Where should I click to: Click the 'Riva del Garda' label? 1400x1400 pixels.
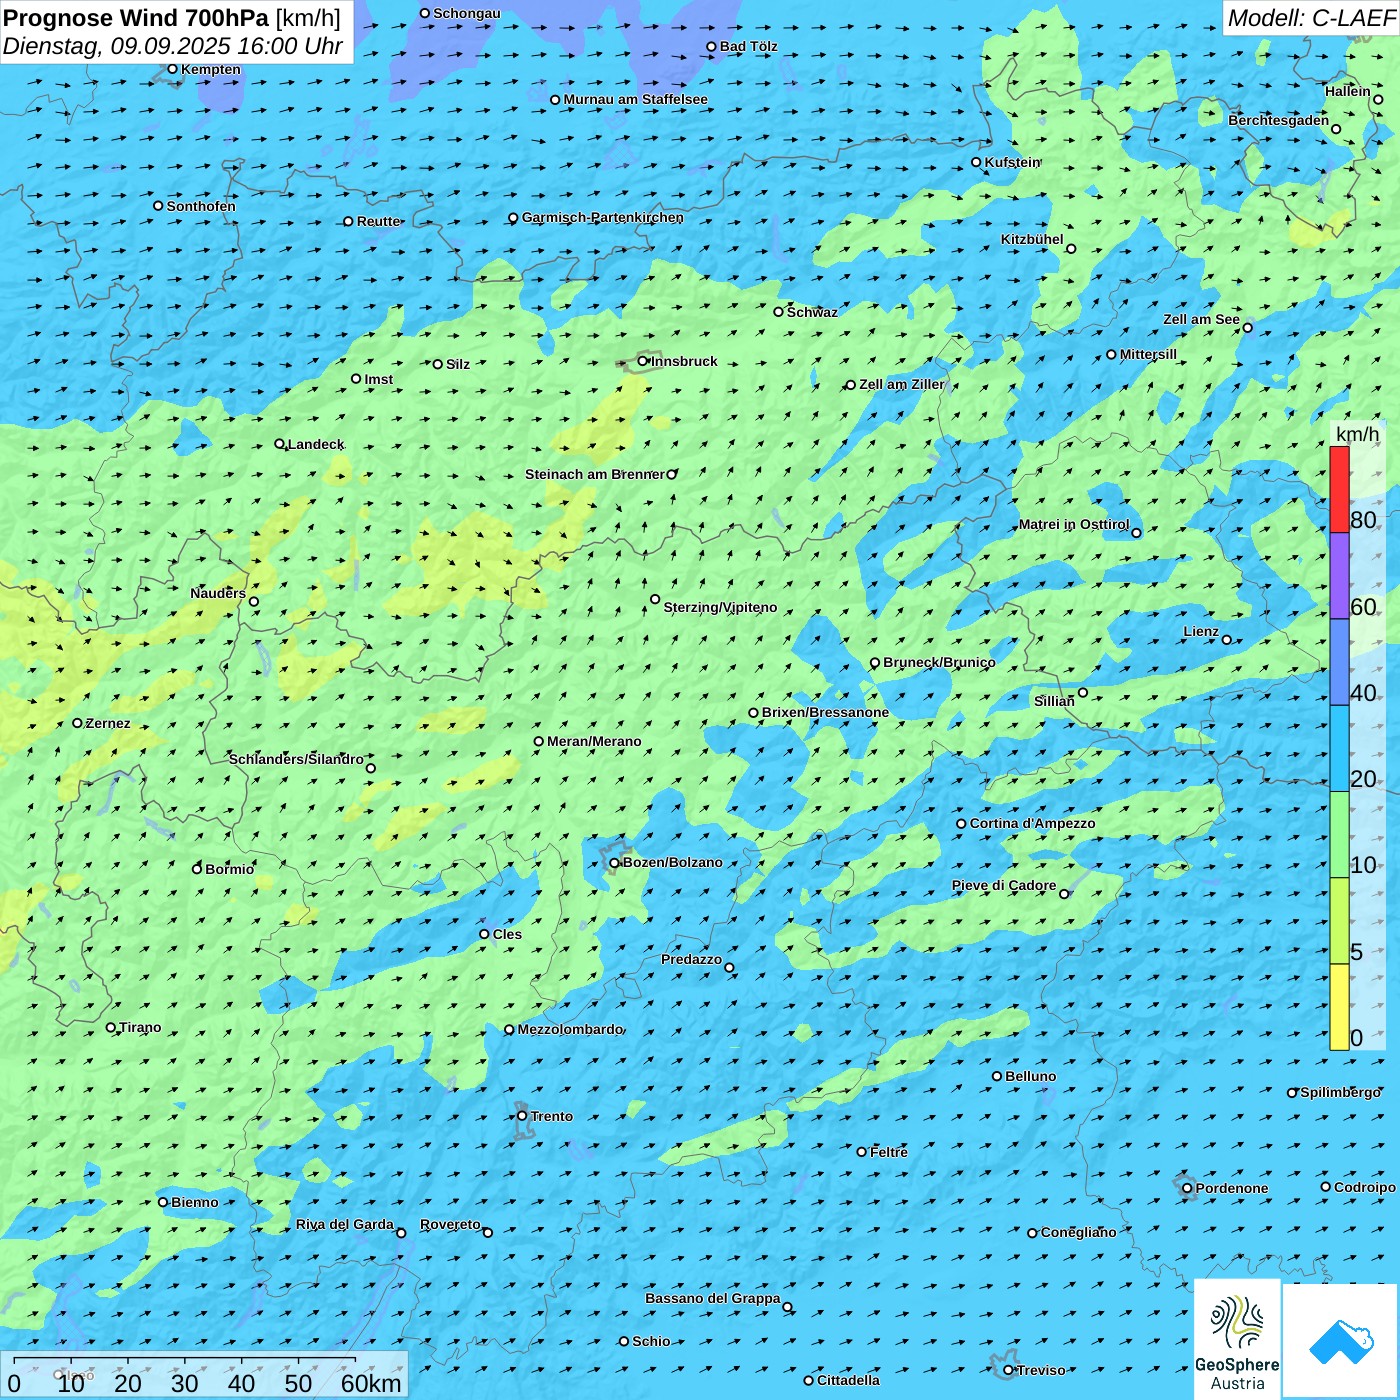(345, 1224)
